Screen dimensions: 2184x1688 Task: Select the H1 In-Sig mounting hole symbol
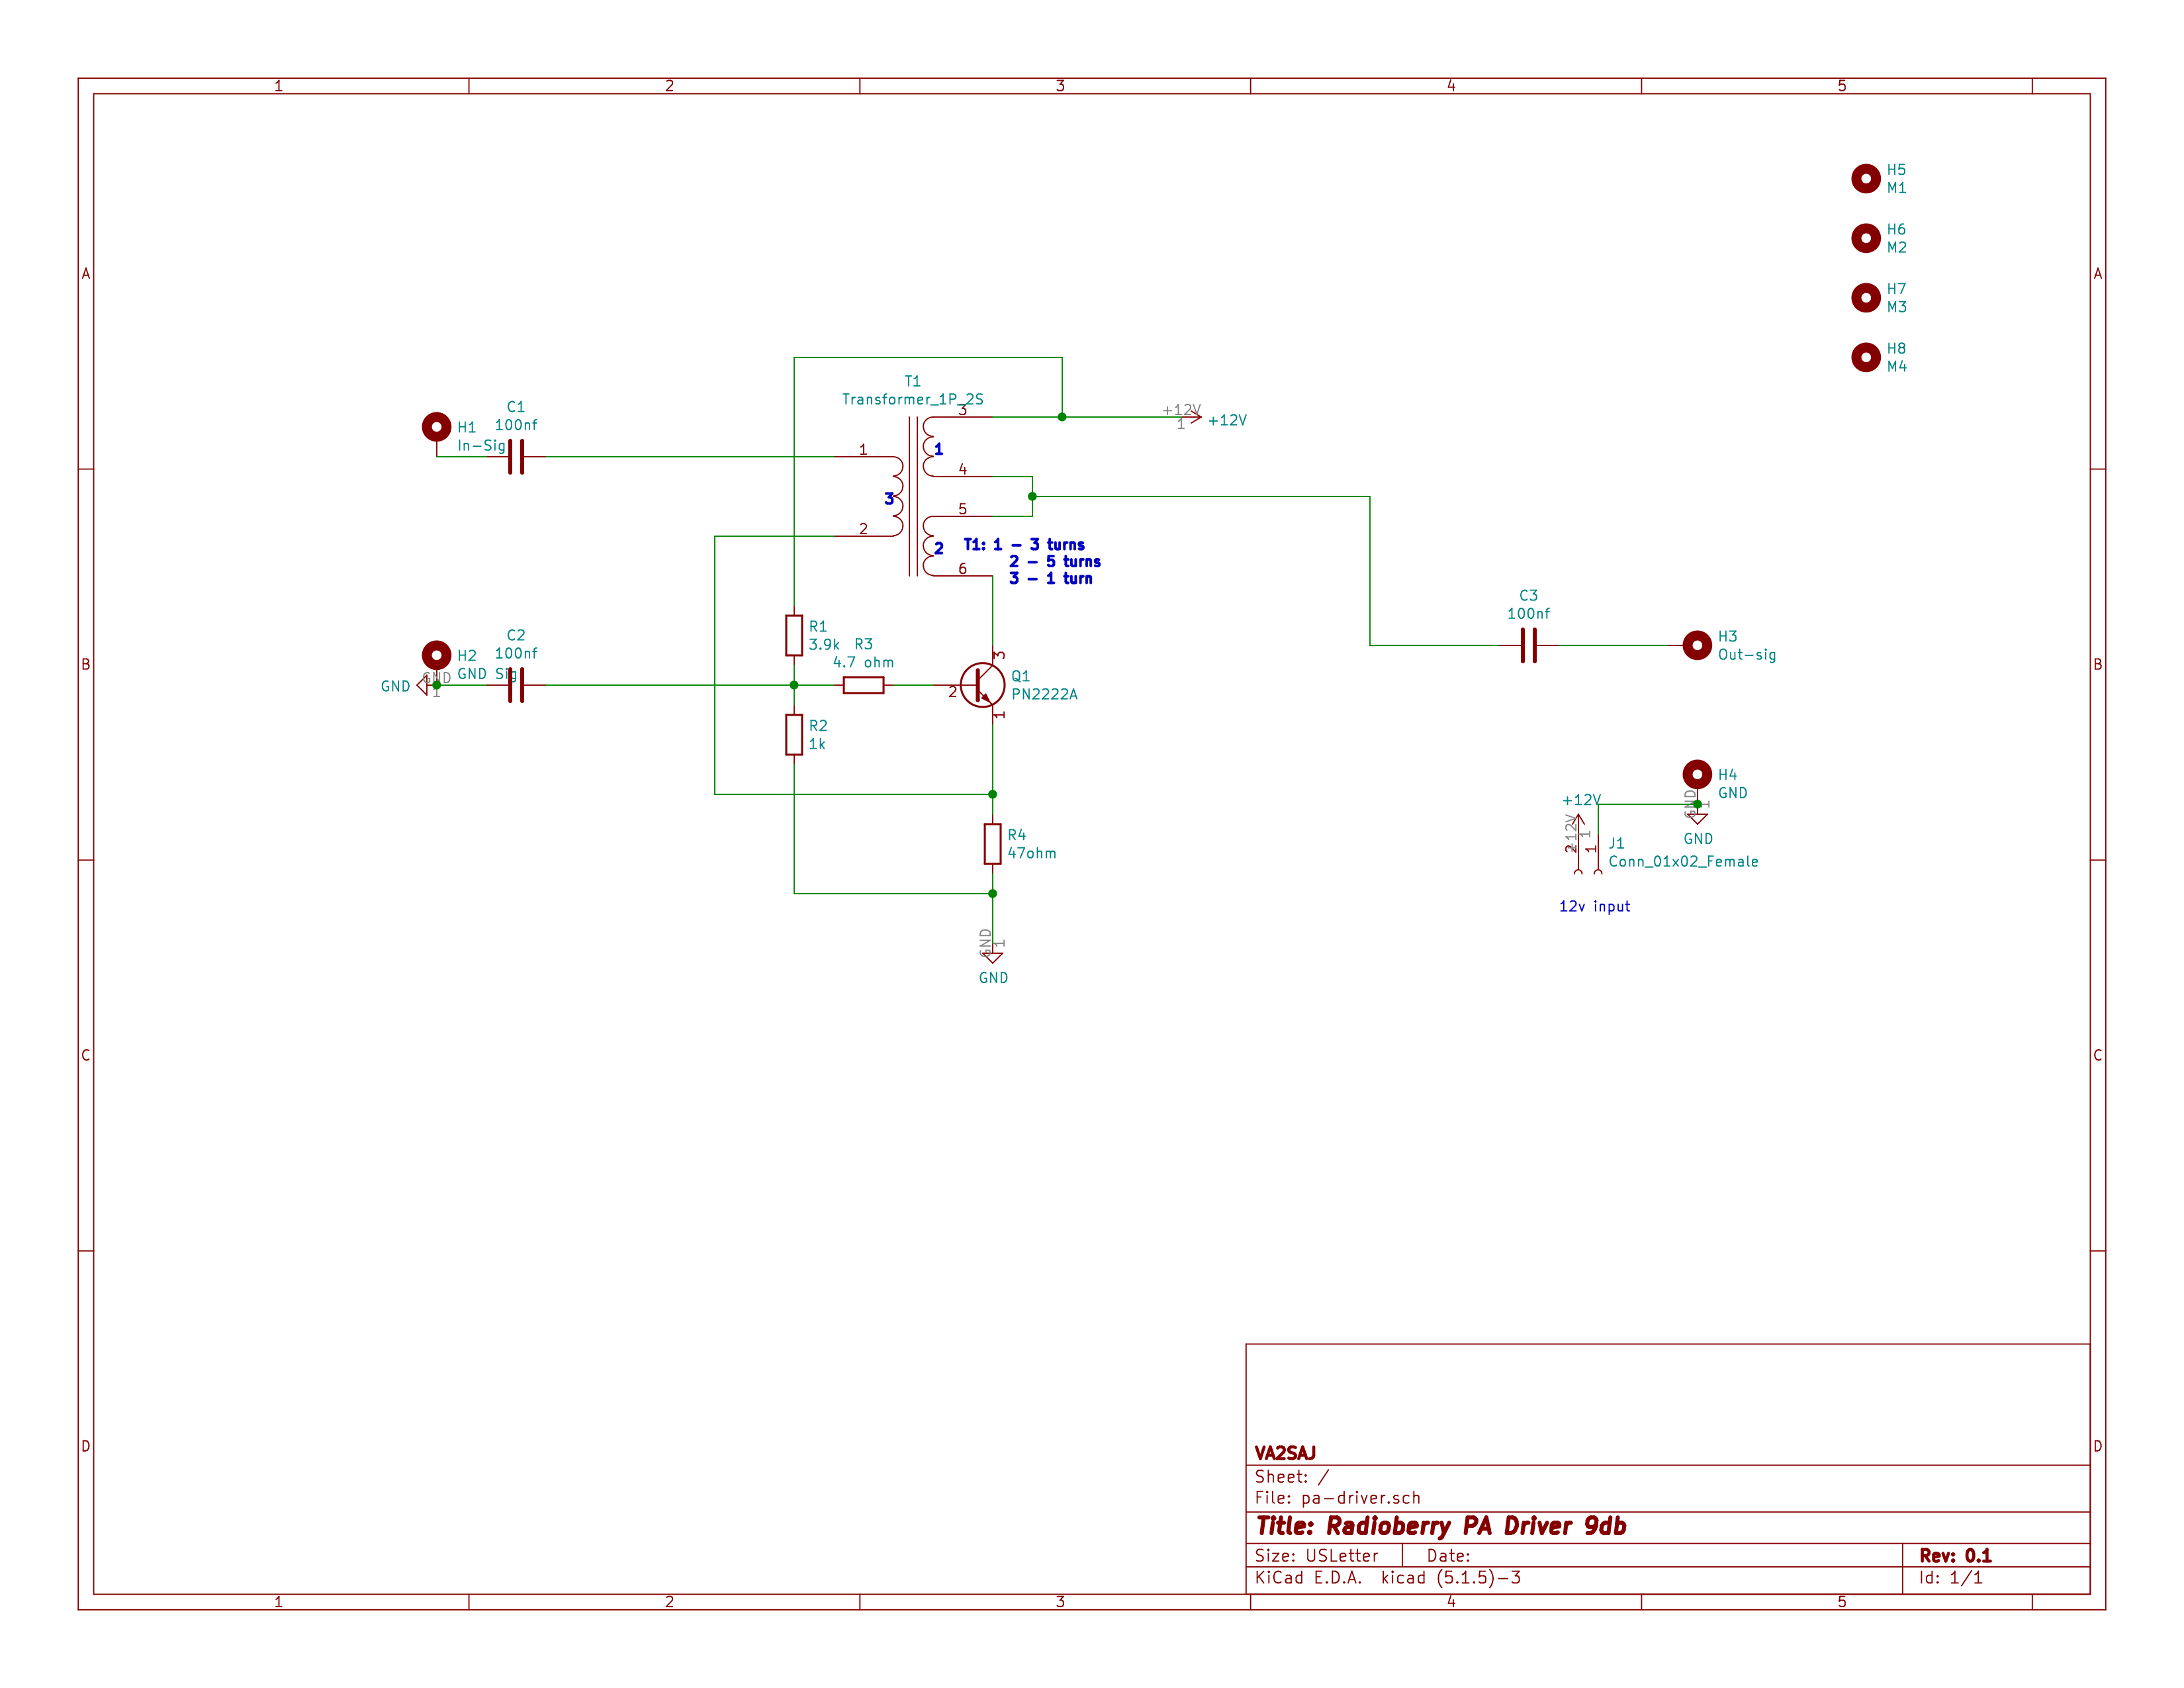tap(436, 427)
